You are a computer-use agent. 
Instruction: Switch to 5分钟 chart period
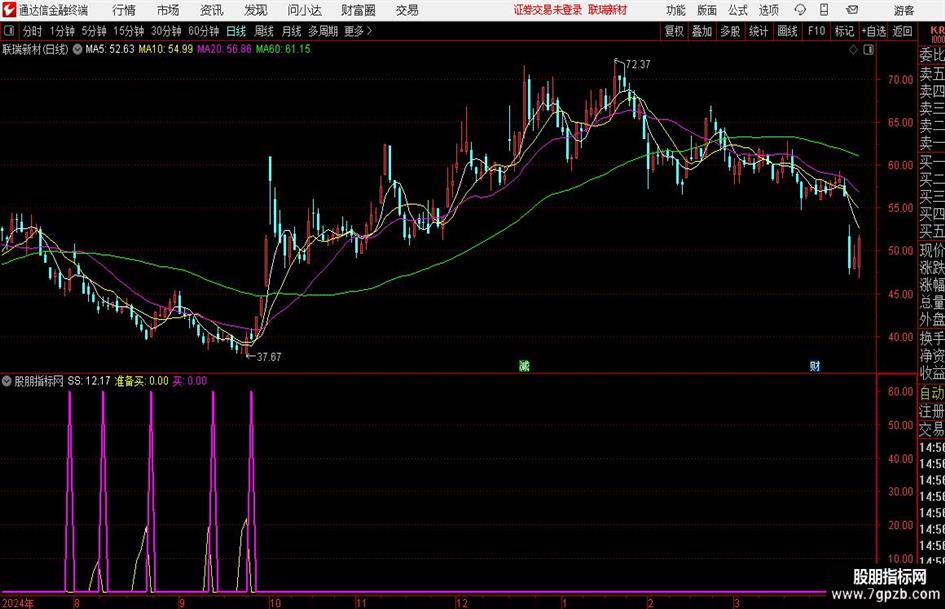[x=94, y=31]
